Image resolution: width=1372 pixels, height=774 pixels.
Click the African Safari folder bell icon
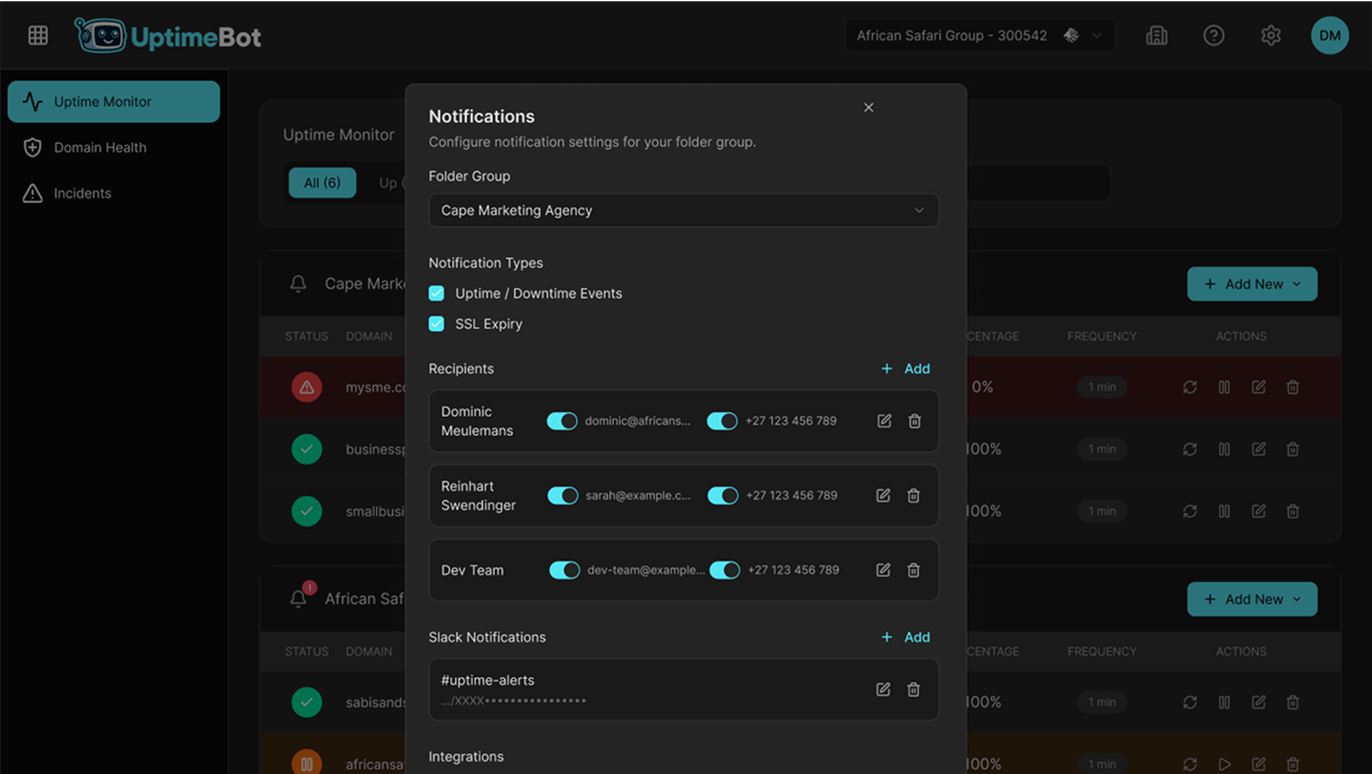click(299, 598)
